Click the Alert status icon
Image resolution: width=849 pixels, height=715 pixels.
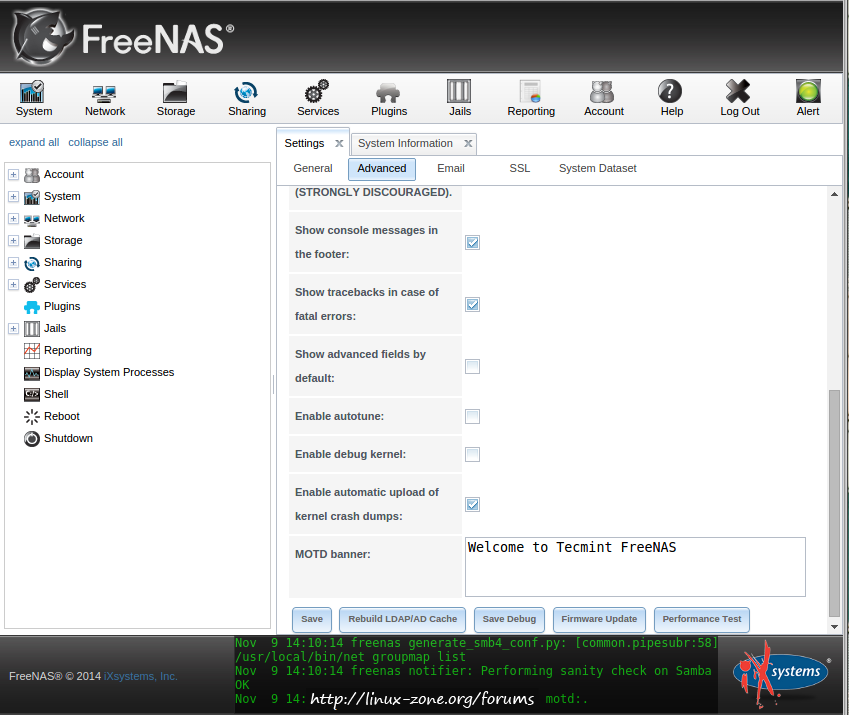pyautogui.click(x=808, y=98)
